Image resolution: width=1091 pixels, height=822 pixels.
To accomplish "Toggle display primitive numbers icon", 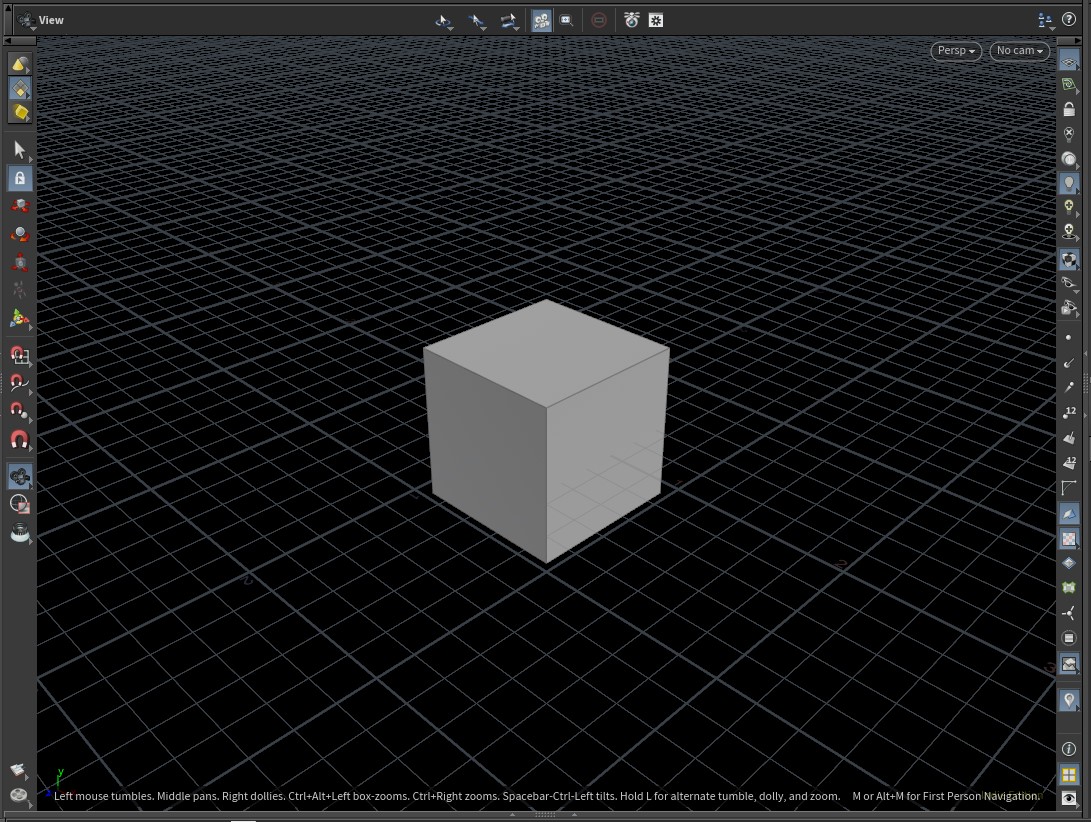I will point(1069,463).
